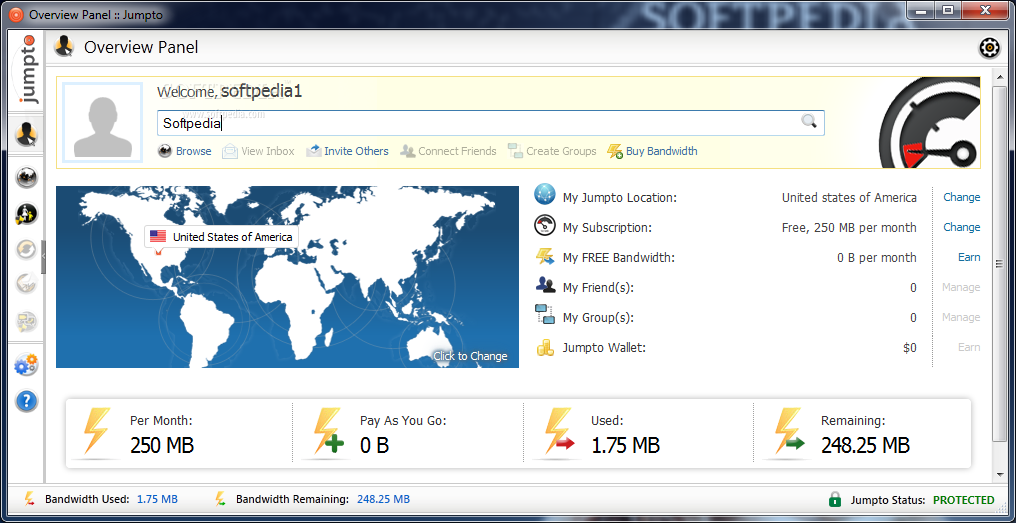Click the '0 B per month' bandwidth value
Image resolution: width=1016 pixels, height=523 pixels.
(x=877, y=258)
